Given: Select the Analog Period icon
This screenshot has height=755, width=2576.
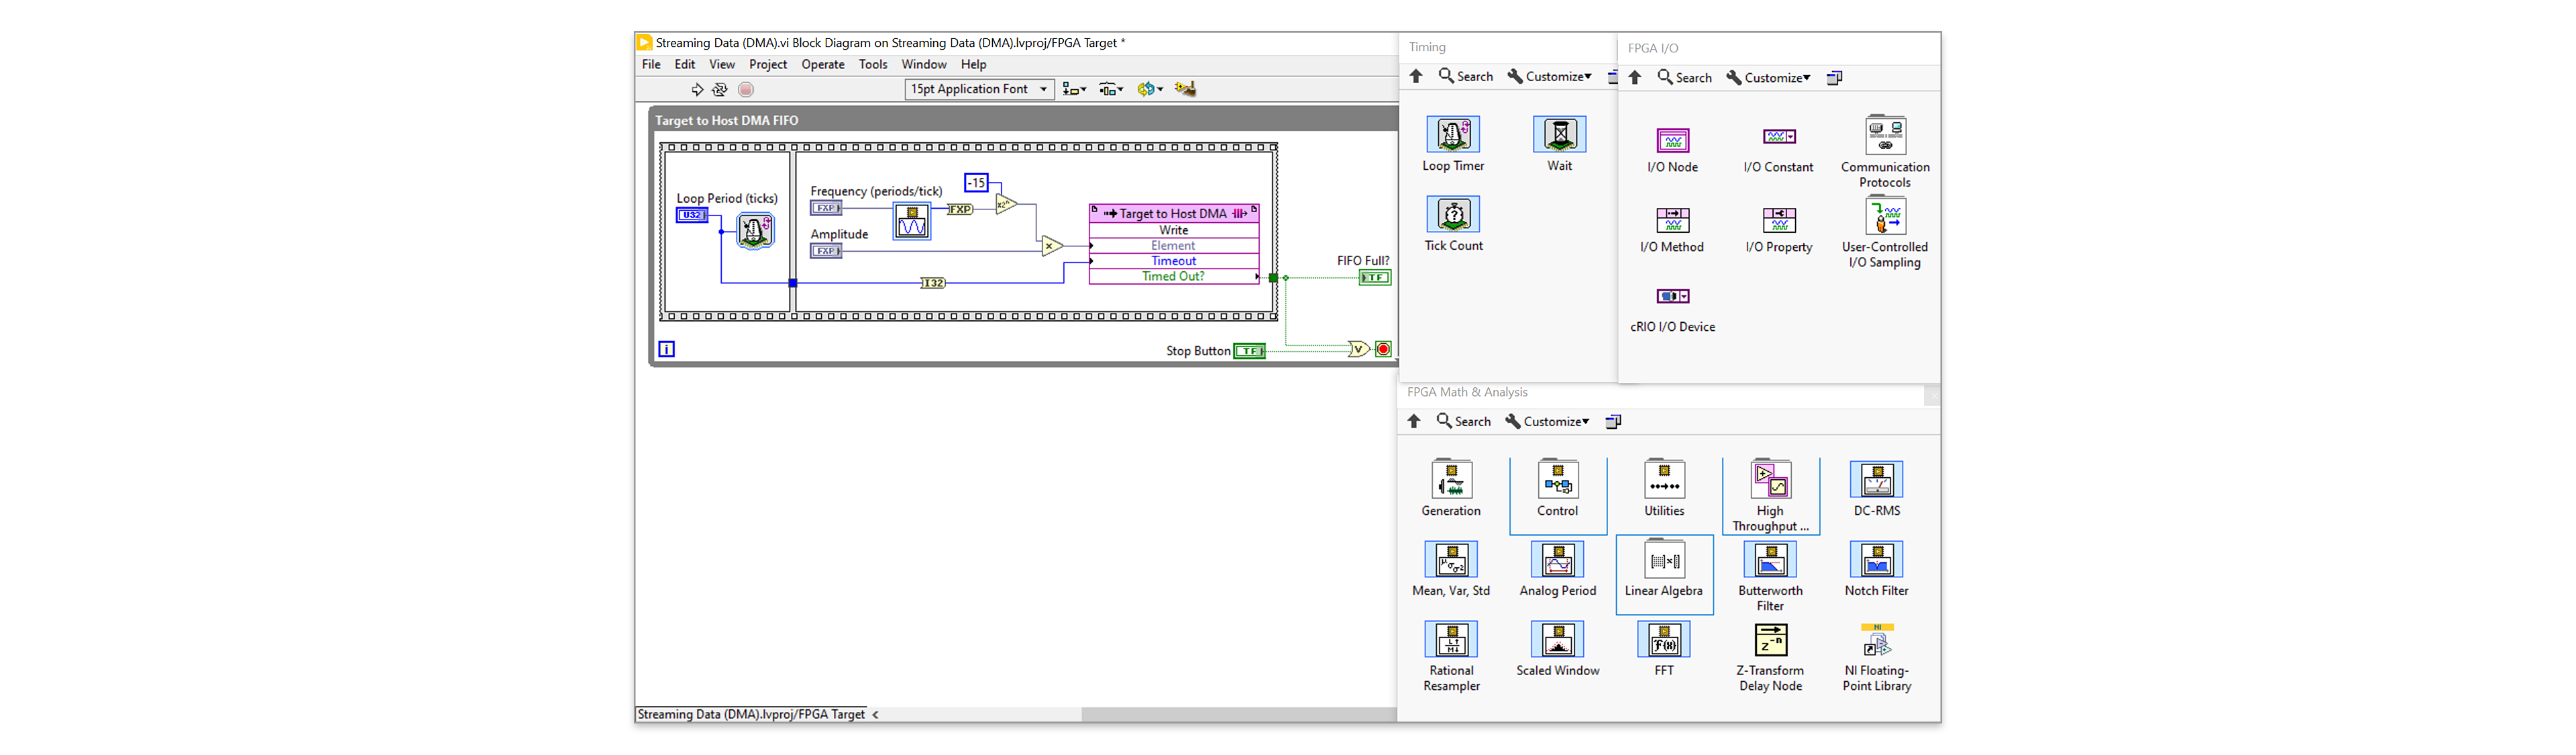Looking at the screenshot, I should pos(1557,559).
